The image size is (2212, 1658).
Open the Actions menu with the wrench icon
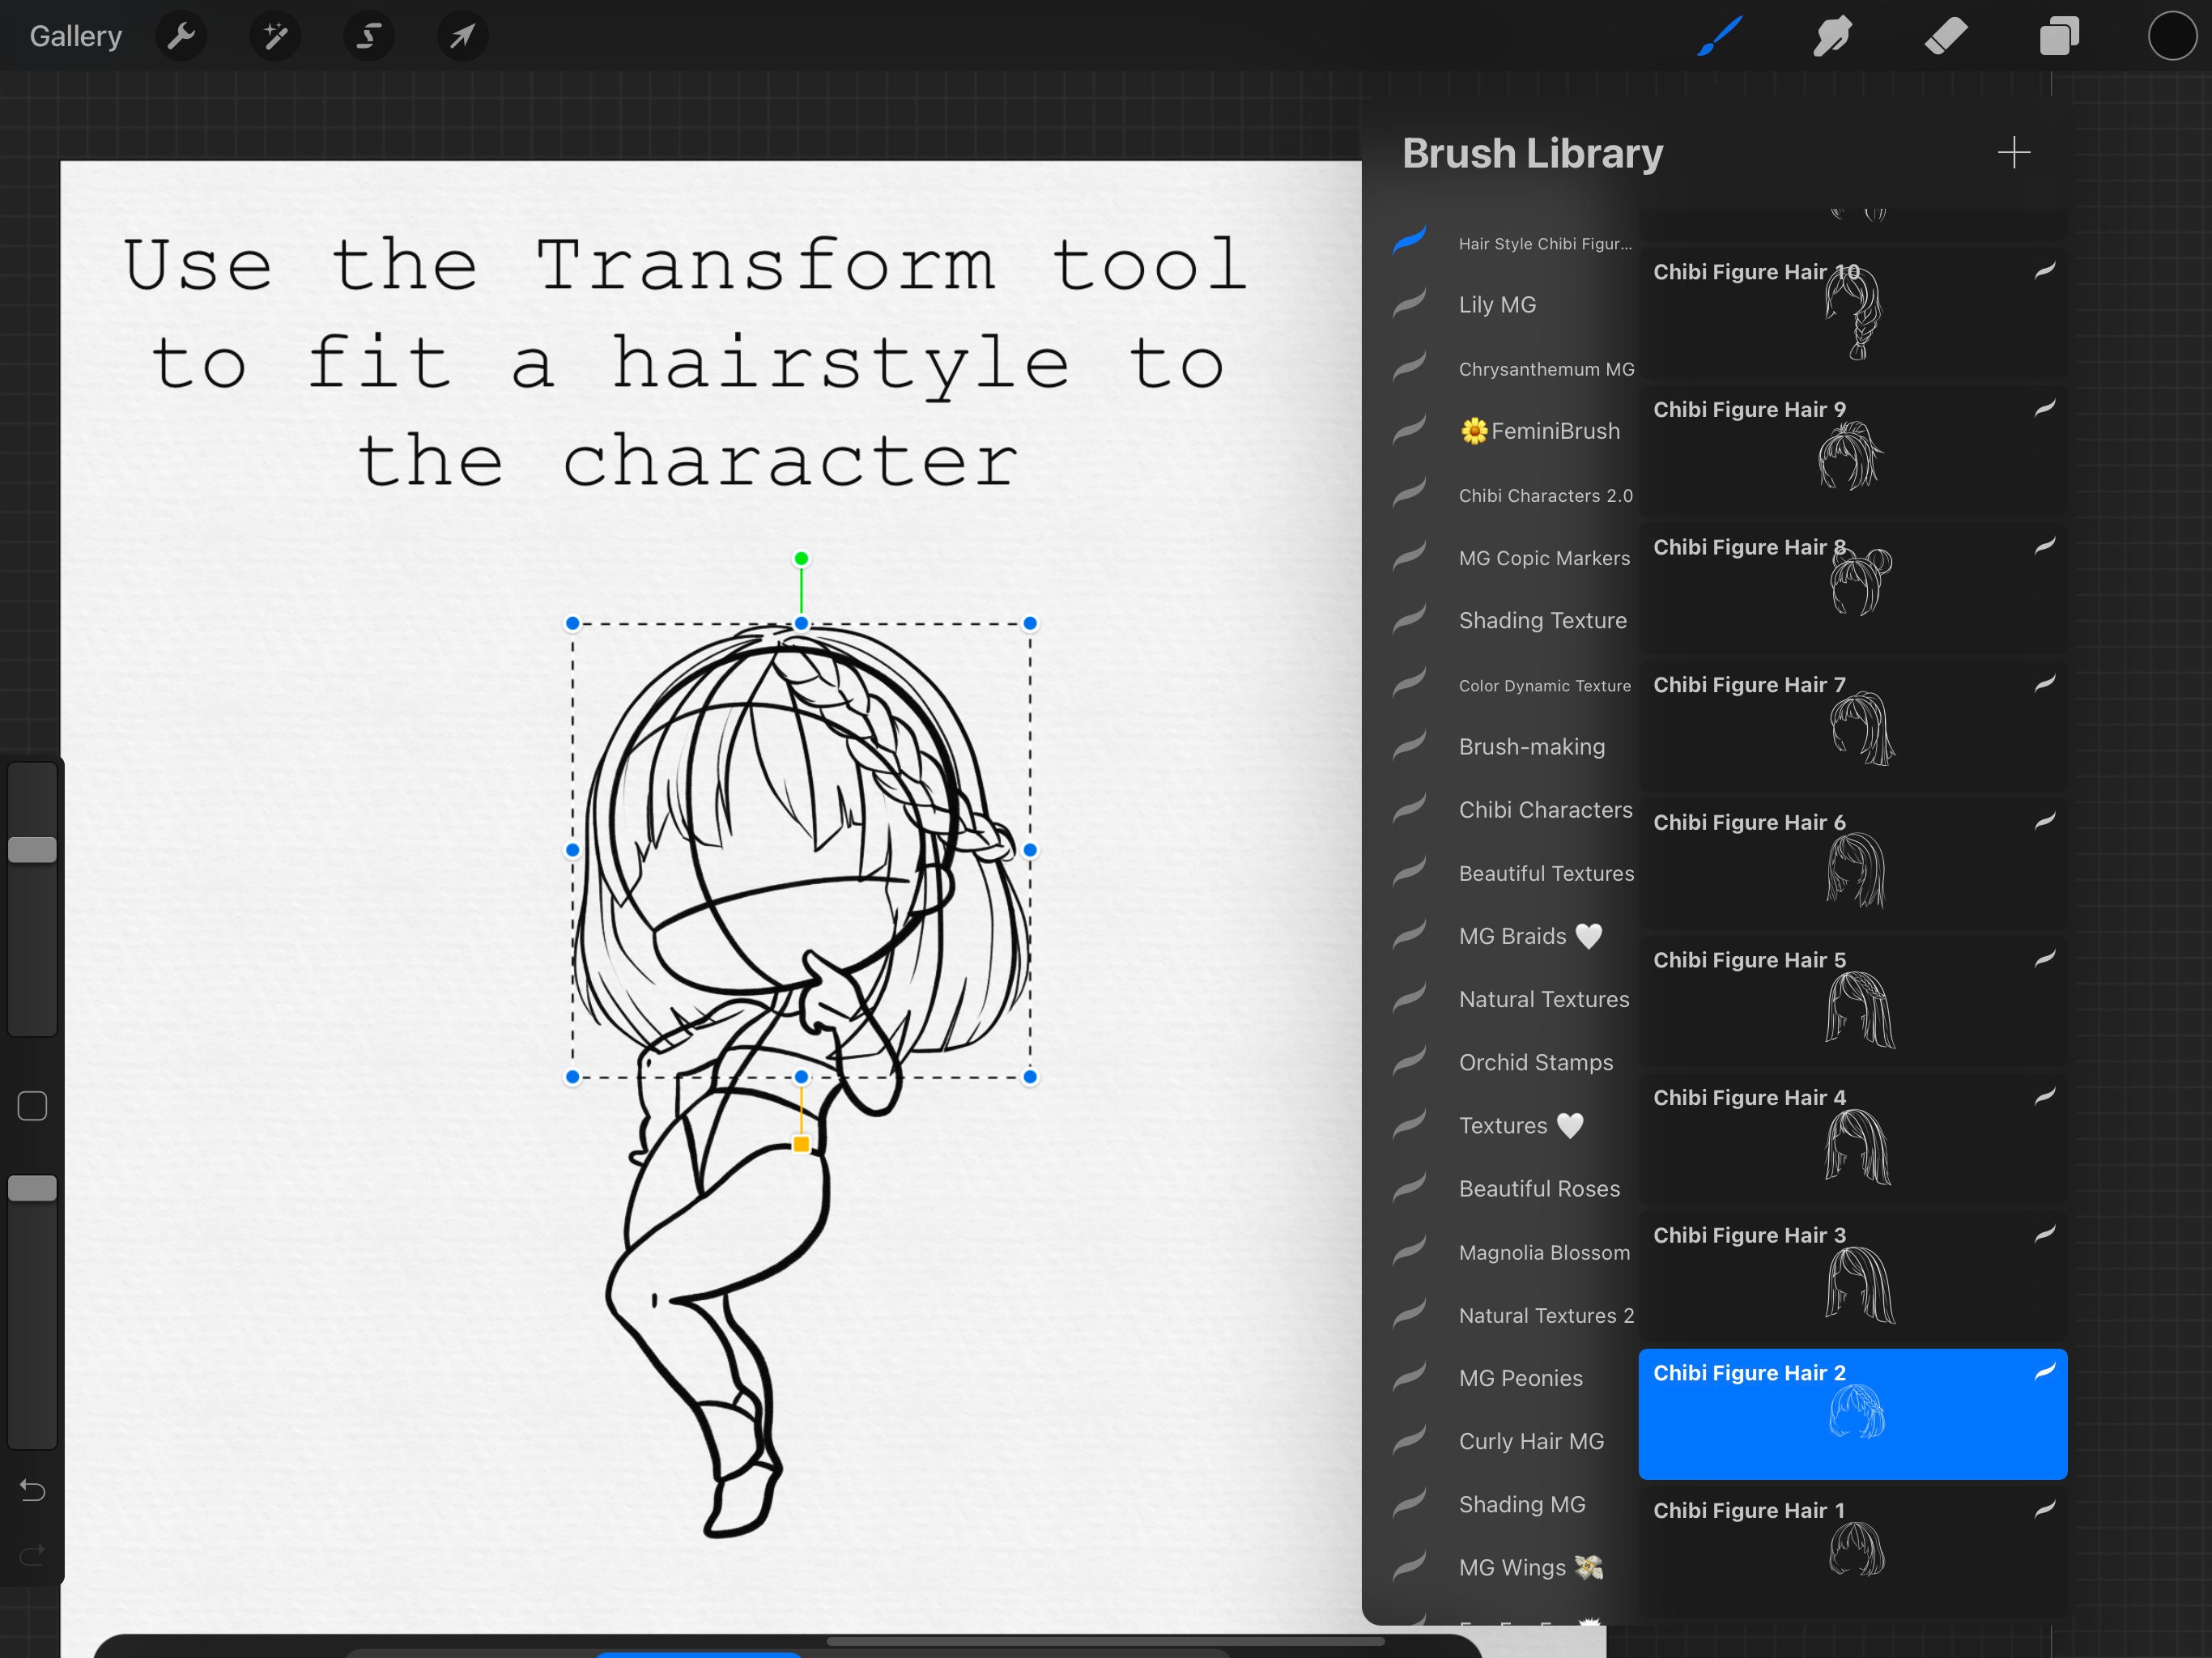point(181,36)
